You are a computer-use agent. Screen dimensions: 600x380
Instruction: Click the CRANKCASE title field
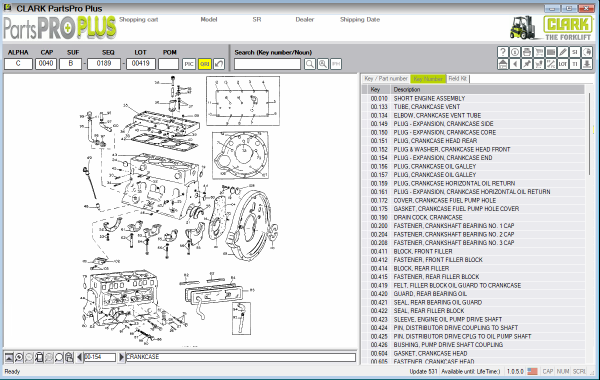(x=241, y=357)
